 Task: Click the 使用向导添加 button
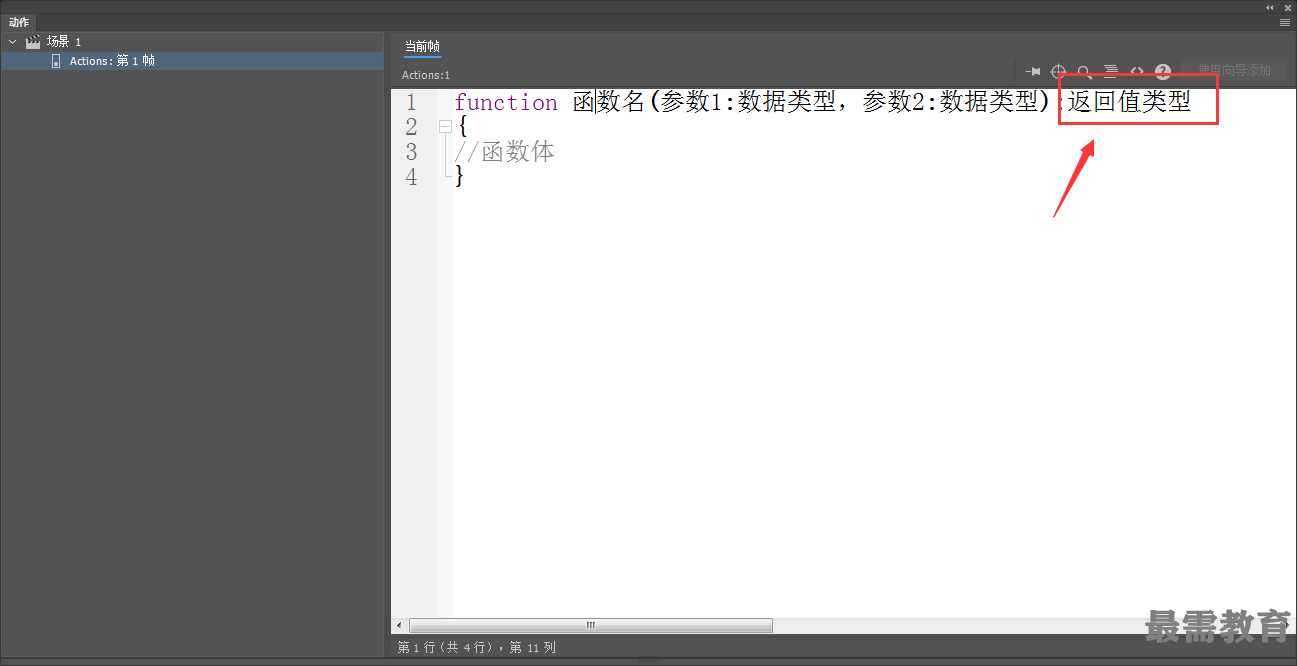pyautogui.click(x=1234, y=71)
